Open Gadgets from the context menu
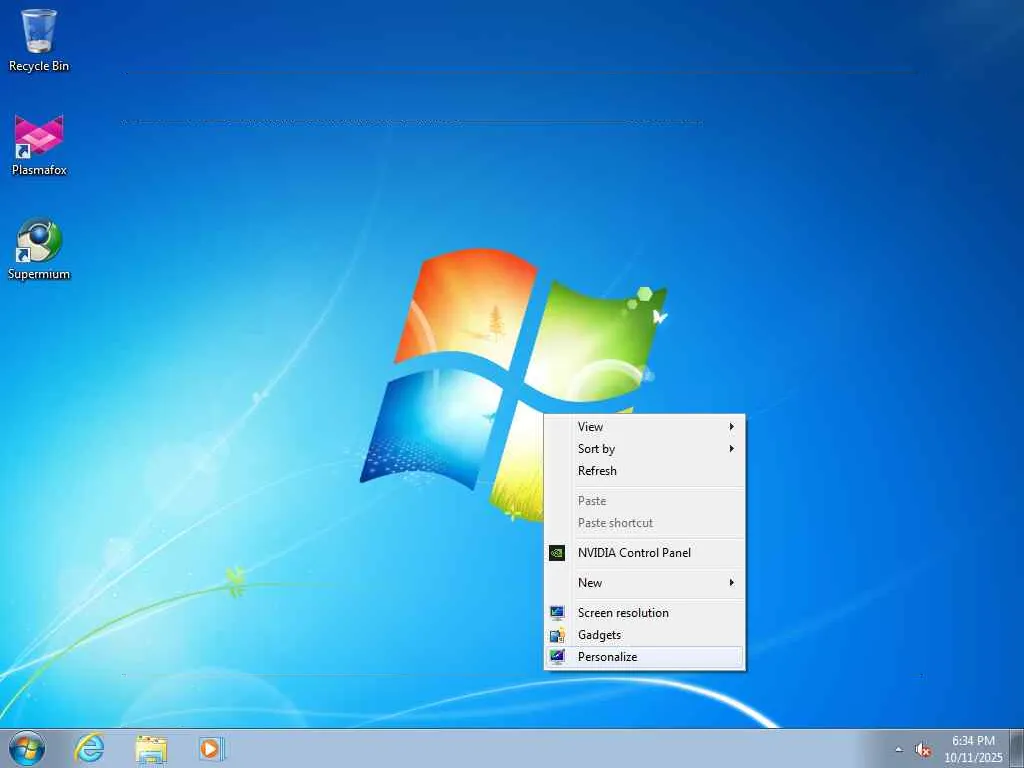 [645, 635]
